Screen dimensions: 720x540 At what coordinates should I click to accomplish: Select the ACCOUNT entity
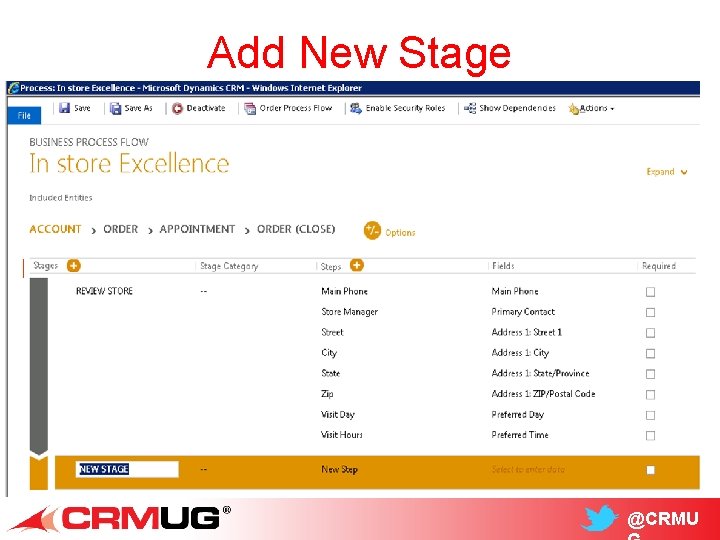(55, 229)
